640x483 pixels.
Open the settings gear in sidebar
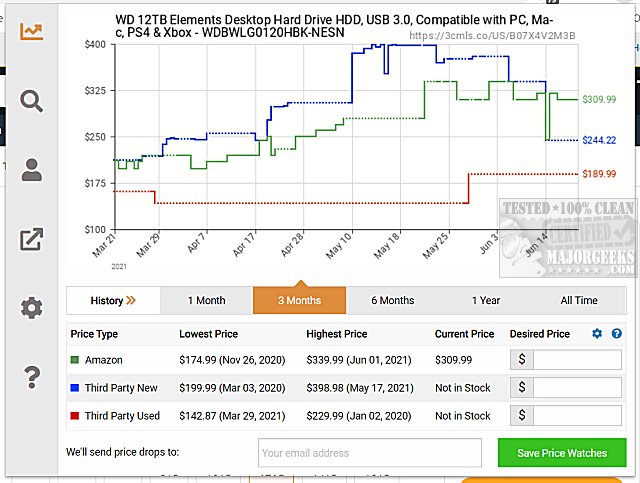tap(32, 308)
